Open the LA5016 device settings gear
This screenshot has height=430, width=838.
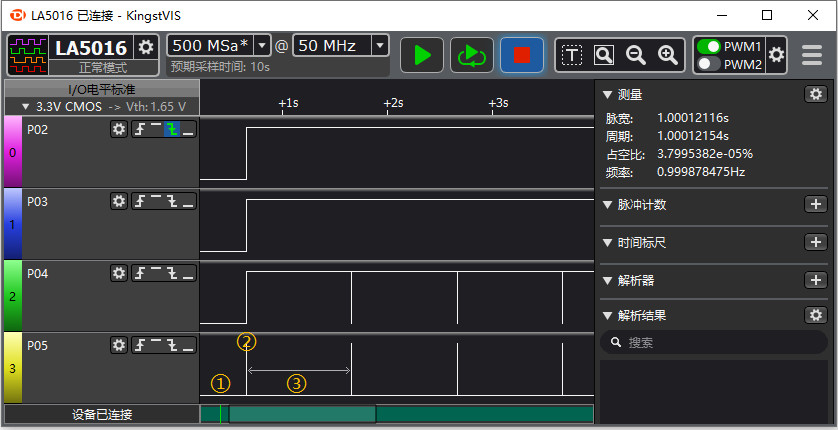[x=146, y=47]
